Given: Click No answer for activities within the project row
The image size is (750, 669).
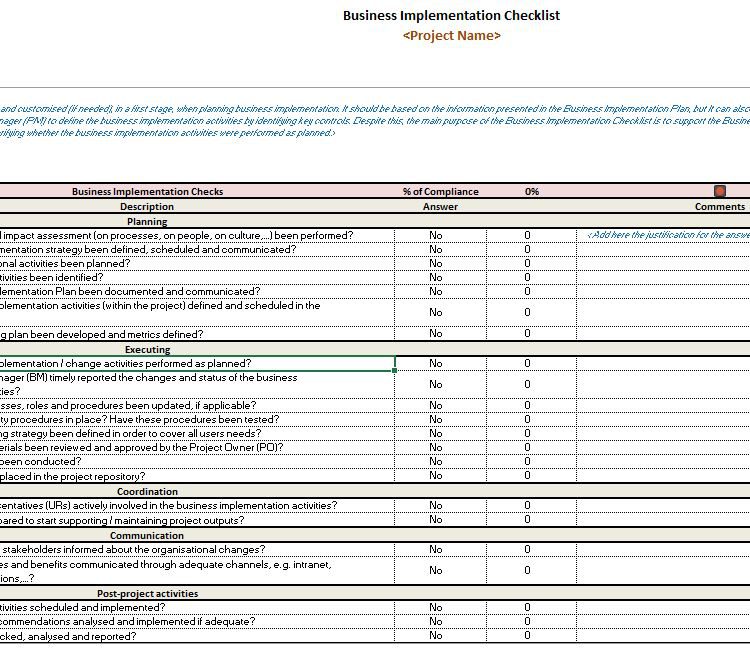Looking at the screenshot, I should pos(436,312).
